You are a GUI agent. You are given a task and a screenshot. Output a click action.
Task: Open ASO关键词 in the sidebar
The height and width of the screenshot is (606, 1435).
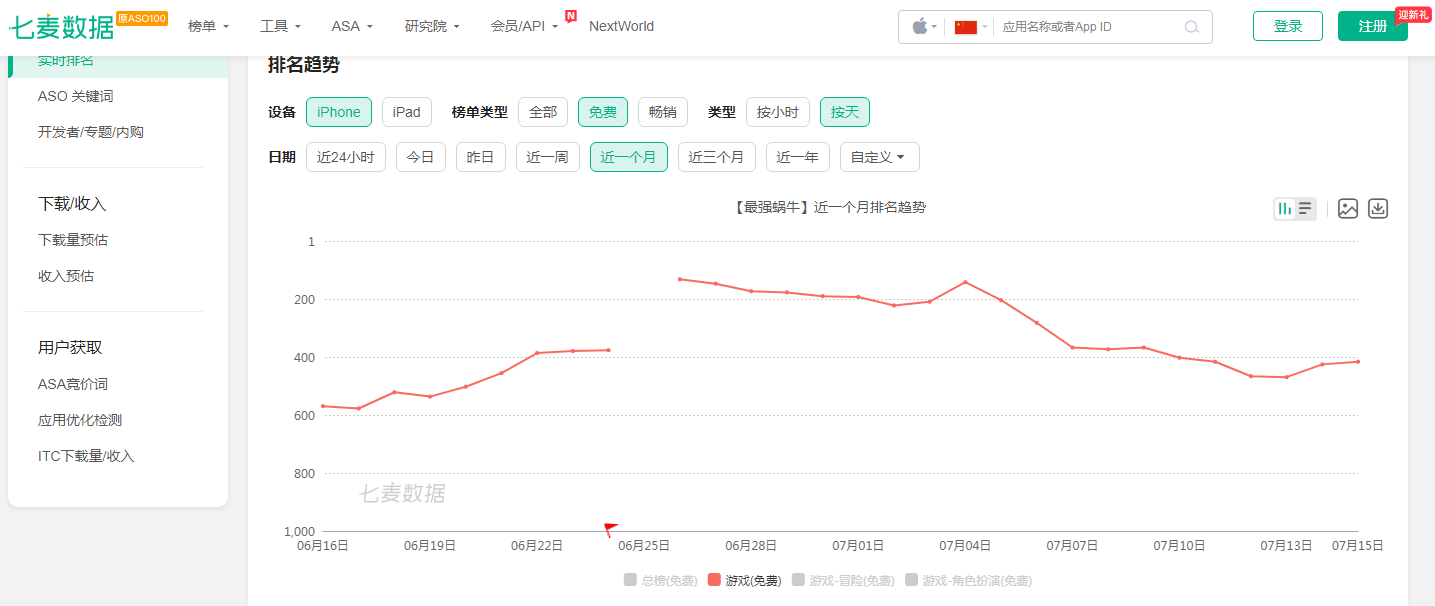[x=75, y=95]
